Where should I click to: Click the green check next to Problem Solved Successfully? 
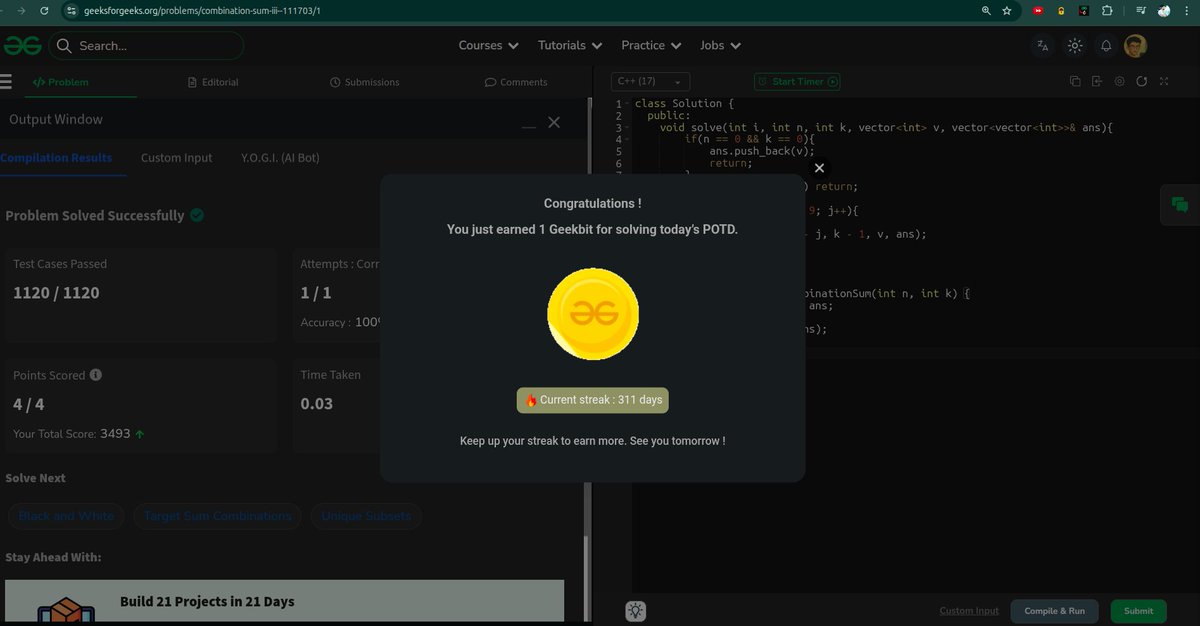[197, 215]
